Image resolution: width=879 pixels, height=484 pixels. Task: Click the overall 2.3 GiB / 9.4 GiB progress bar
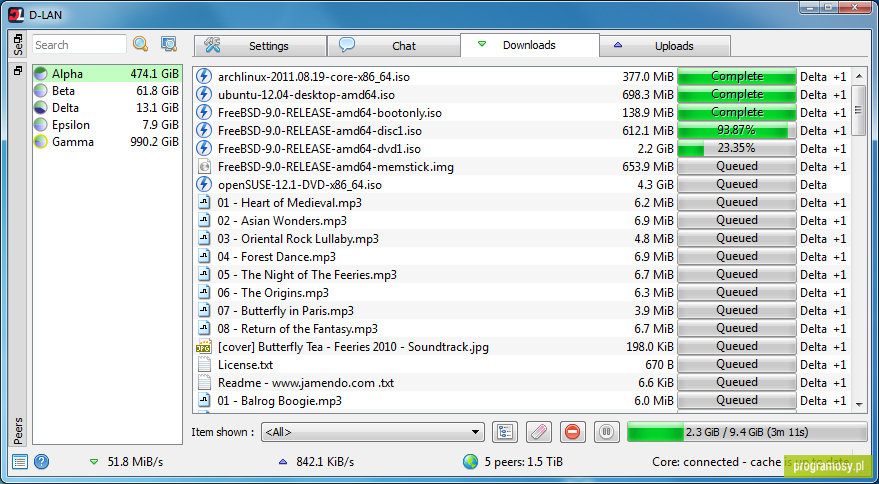pos(747,432)
